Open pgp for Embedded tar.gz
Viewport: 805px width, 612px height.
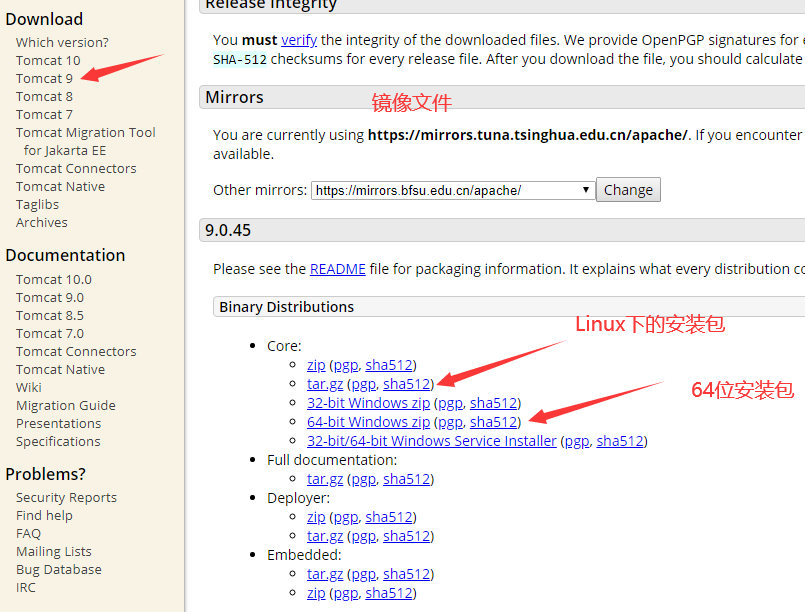point(364,574)
